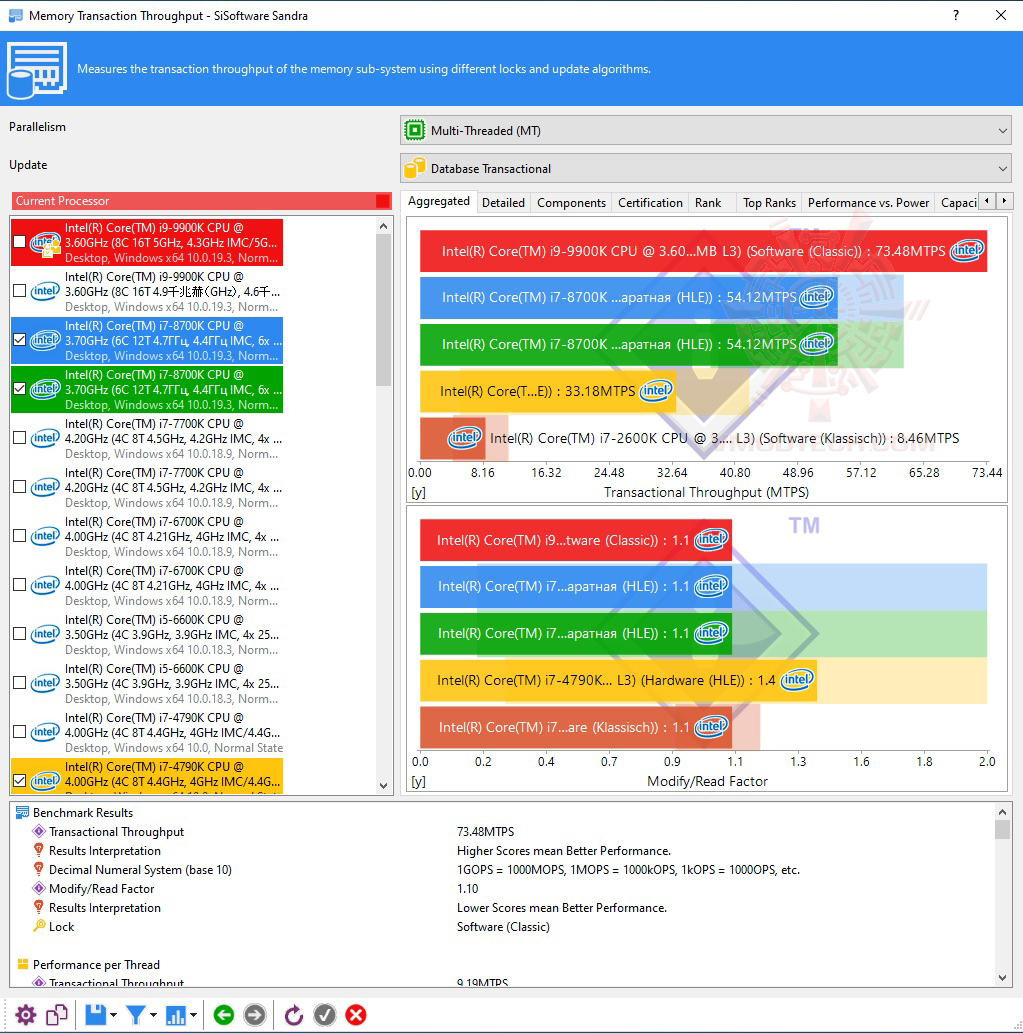This screenshot has width=1023, height=1033.
Task: Click the grey checkmark OK icon
Action: click(325, 1015)
